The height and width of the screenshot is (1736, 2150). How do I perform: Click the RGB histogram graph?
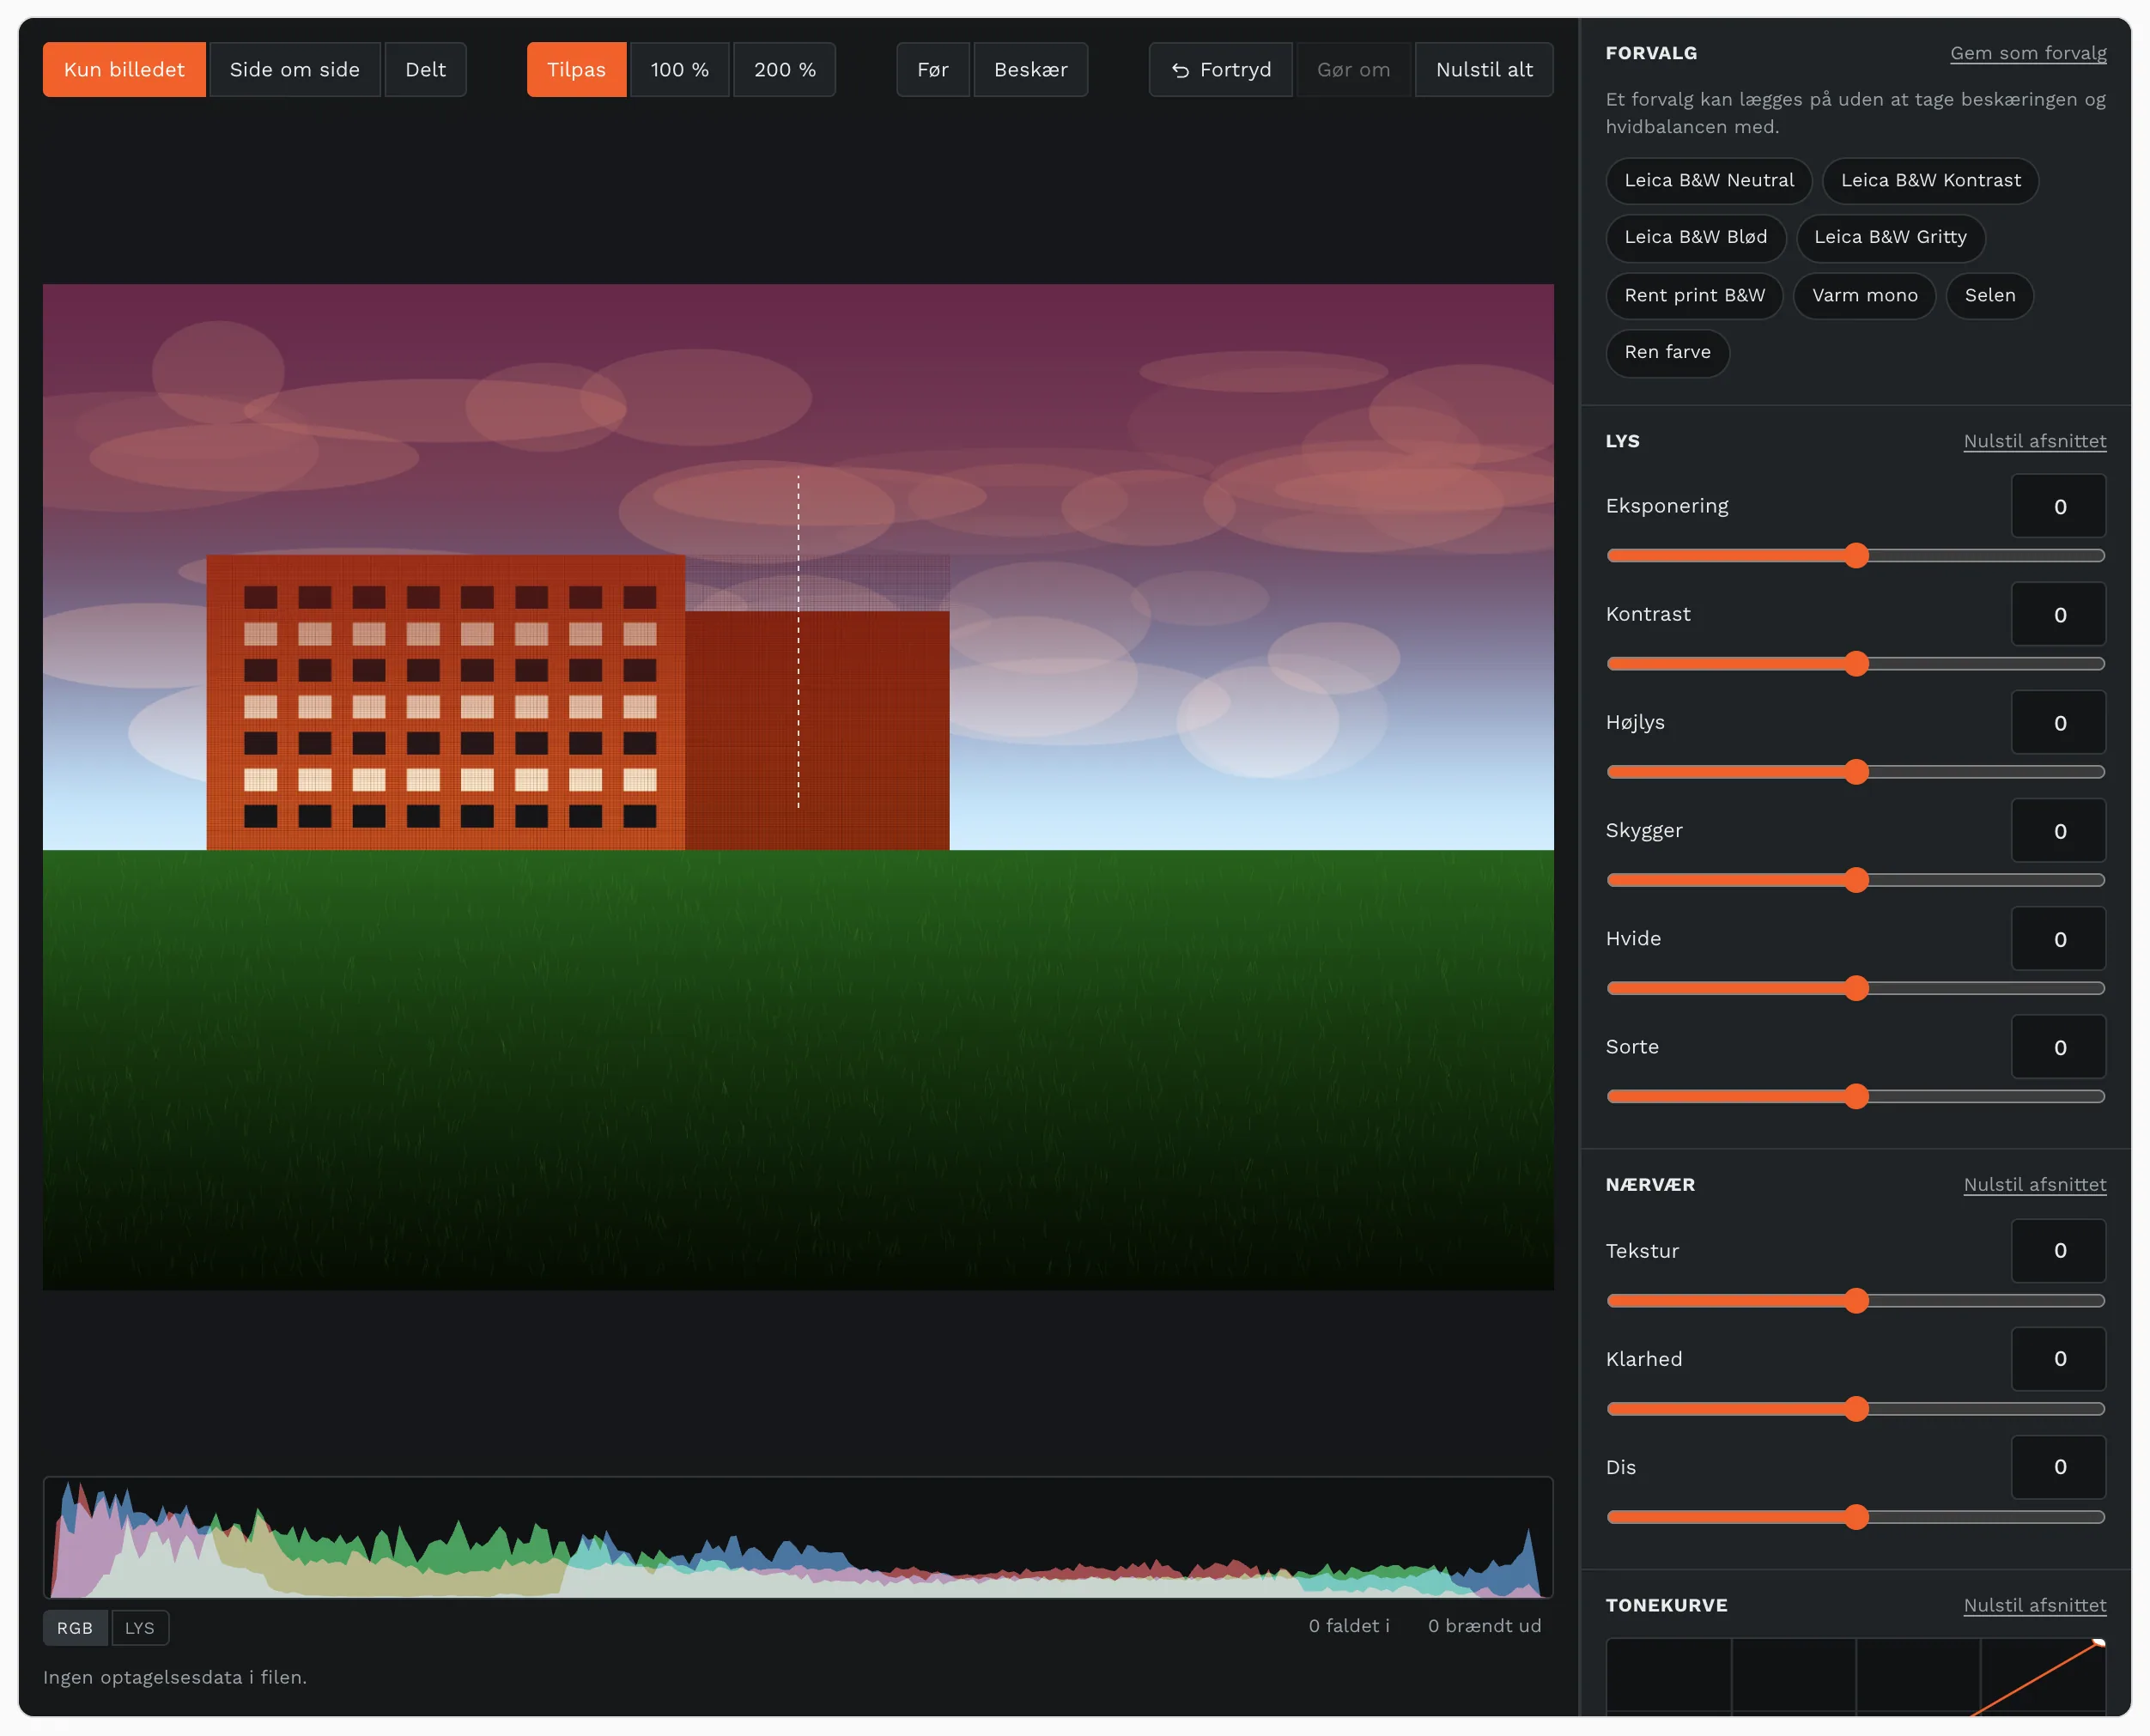[x=798, y=1537]
